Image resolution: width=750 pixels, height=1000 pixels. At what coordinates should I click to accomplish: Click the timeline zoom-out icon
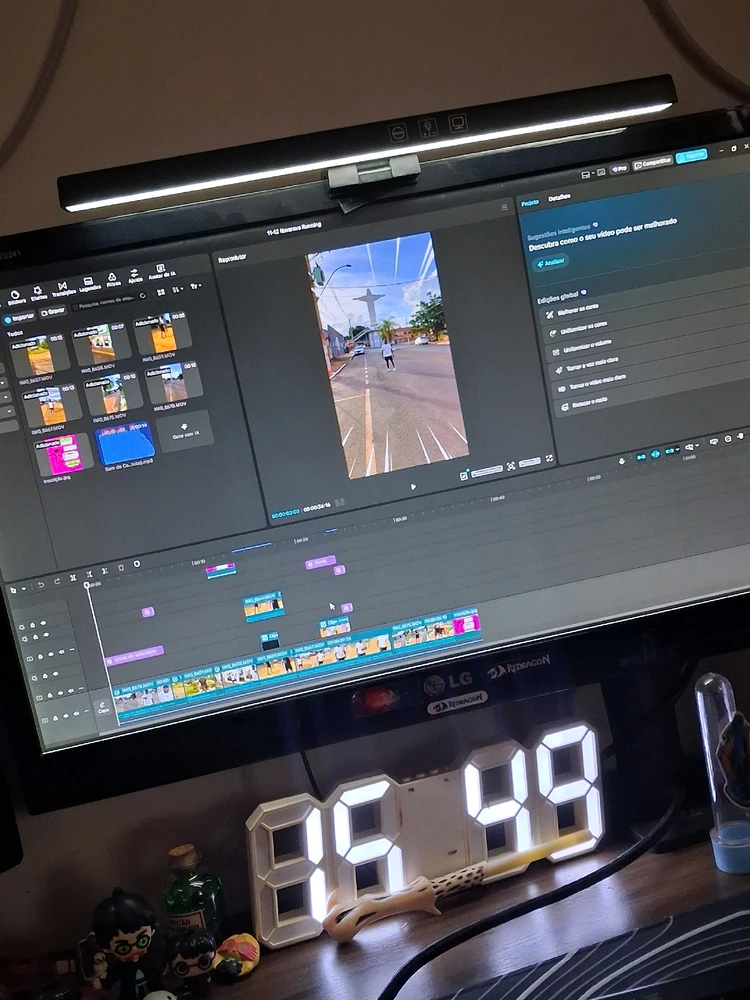tap(728, 439)
